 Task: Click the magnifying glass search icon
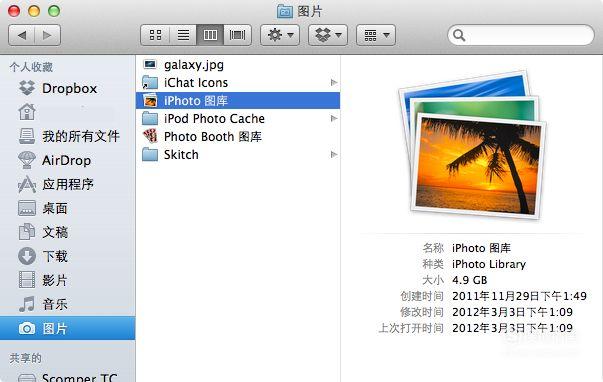(459, 35)
